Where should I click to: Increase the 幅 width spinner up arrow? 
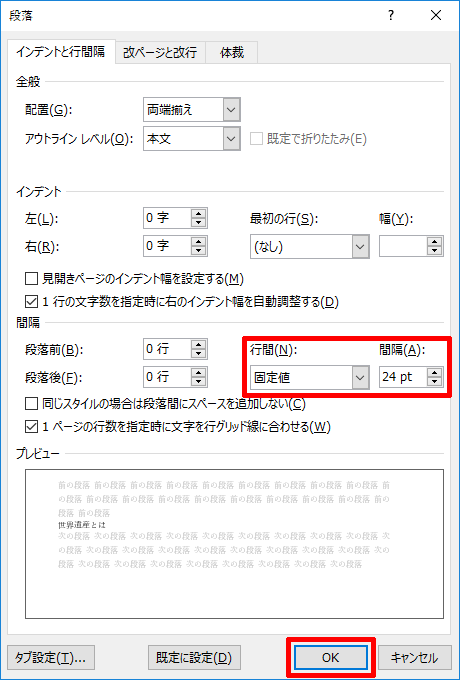(x=434, y=242)
